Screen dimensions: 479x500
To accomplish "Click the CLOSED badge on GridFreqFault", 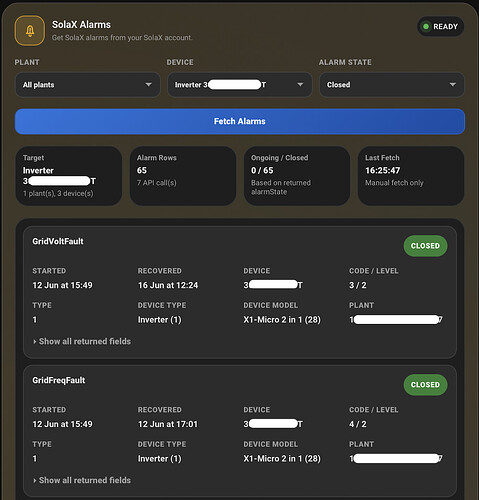I will coord(425,385).
